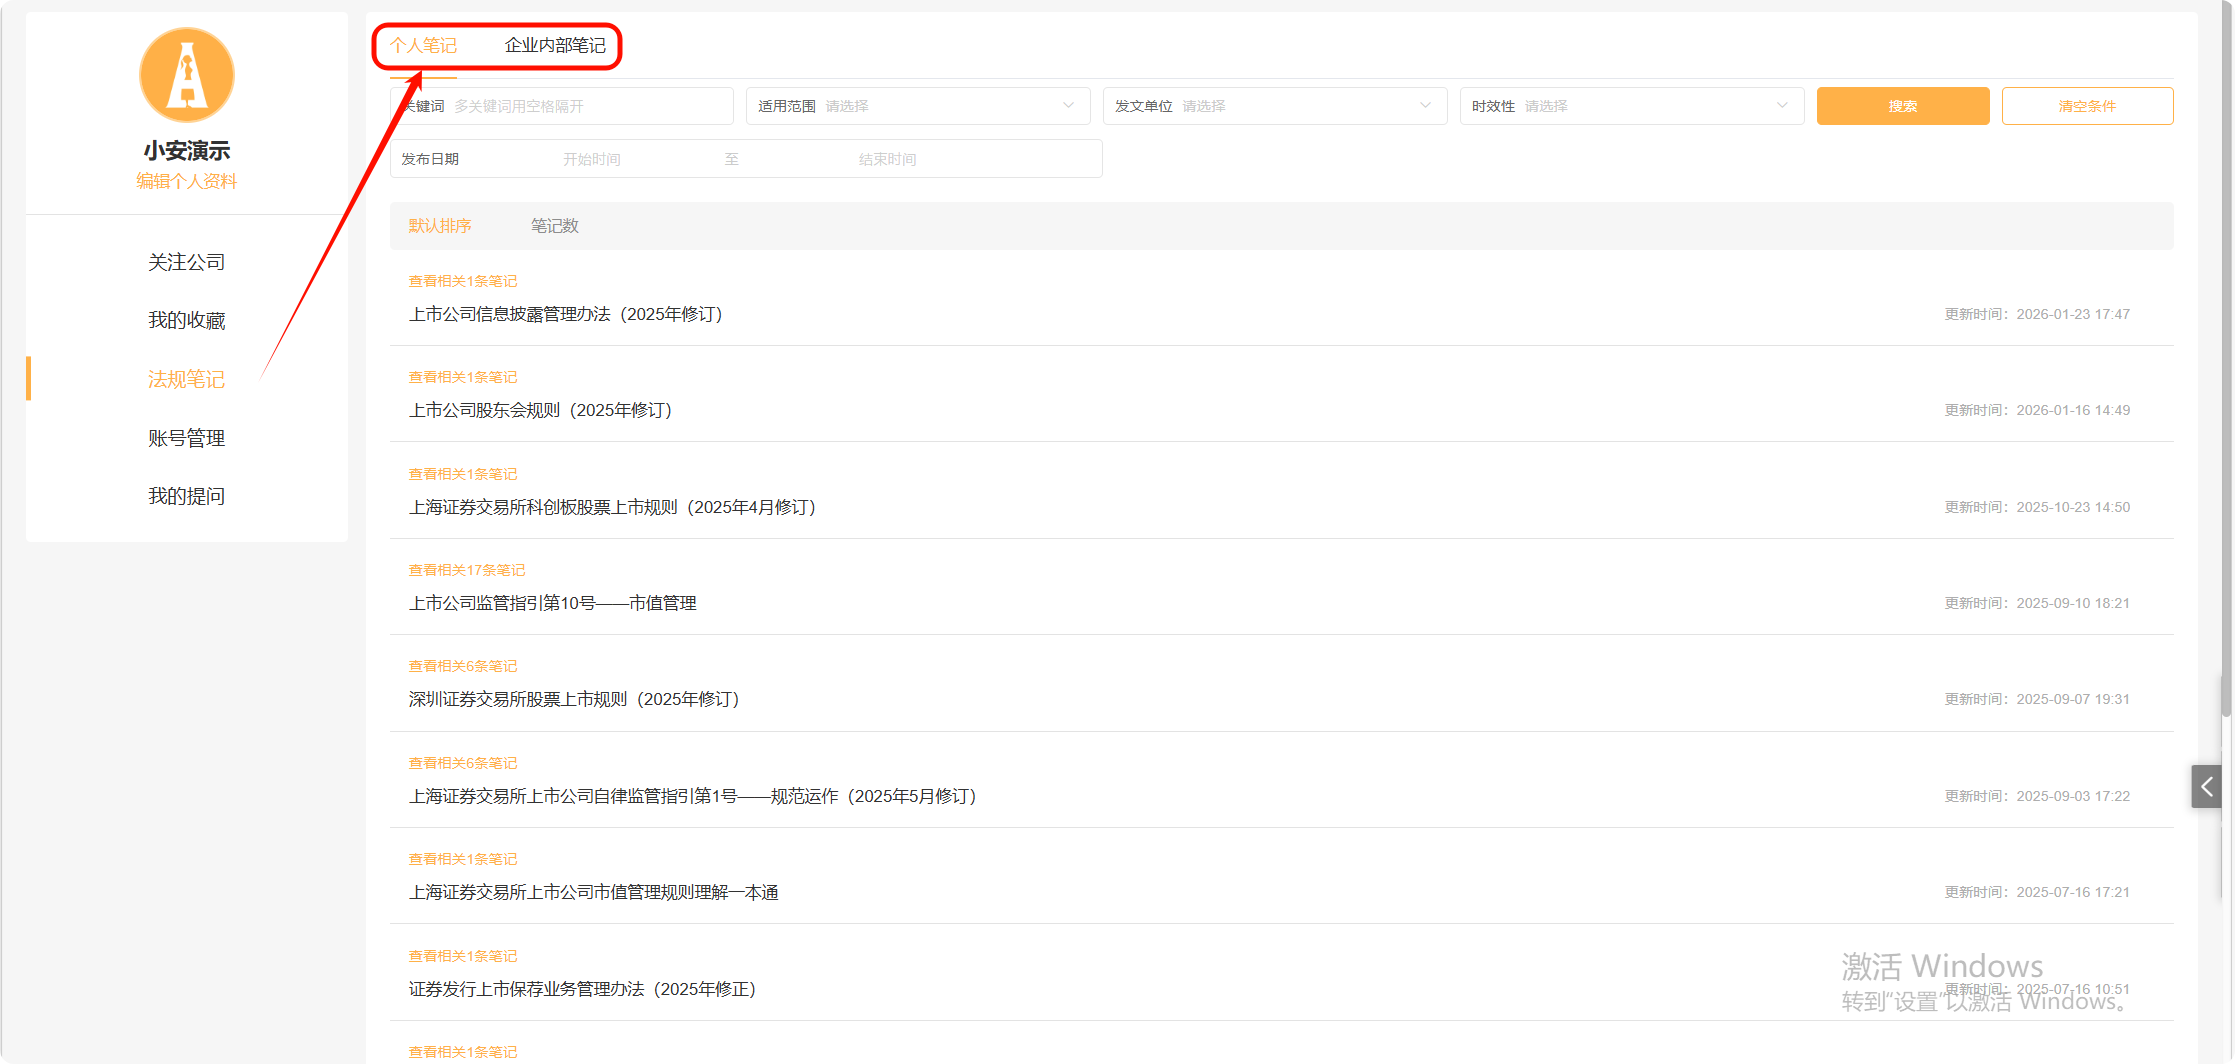The image size is (2235, 1064).
Task: Open 我的收藏 in the sidebar
Action: pos(187,320)
